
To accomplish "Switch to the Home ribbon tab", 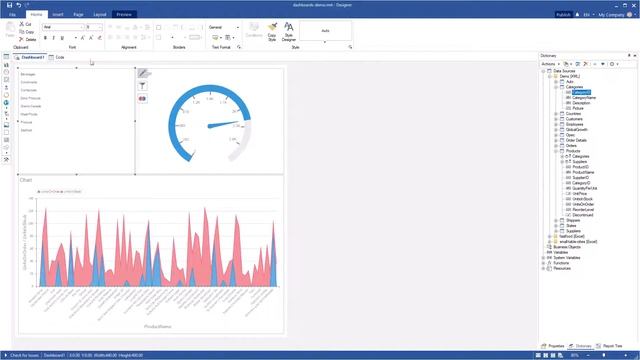I will 36,14.
